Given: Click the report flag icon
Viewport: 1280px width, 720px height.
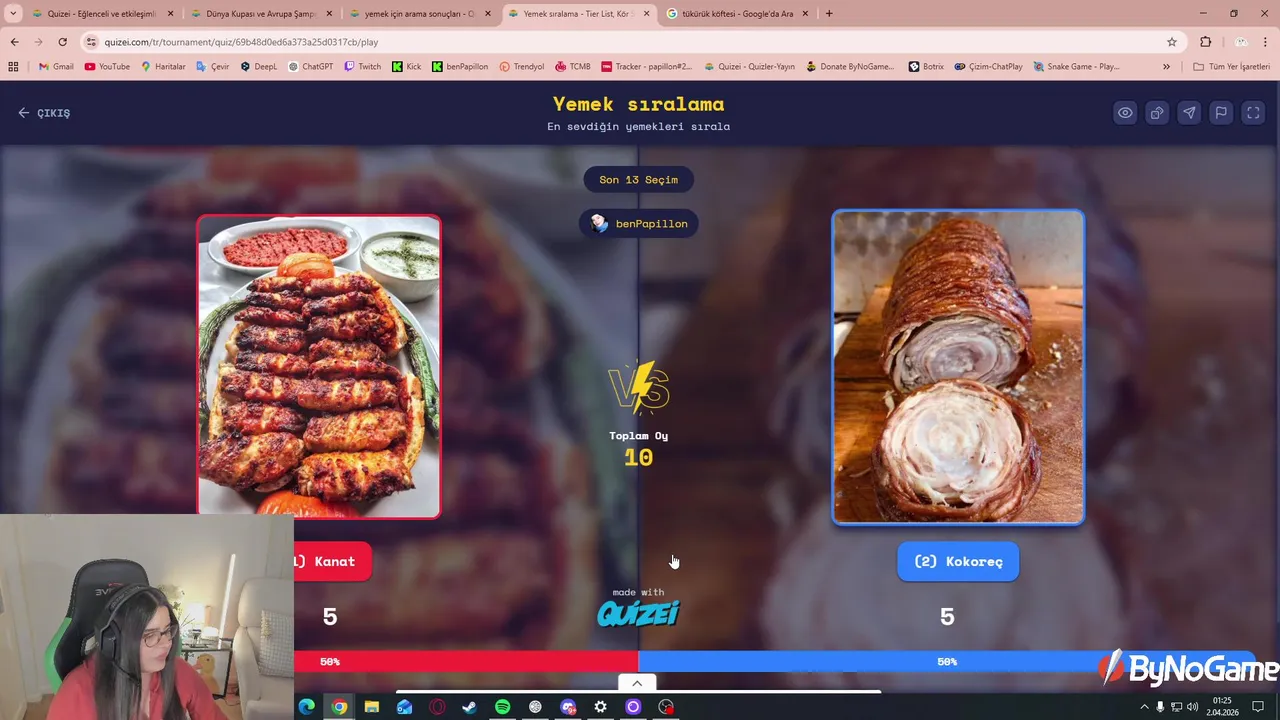Looking at the screenshot, I should coord(1221,113).
